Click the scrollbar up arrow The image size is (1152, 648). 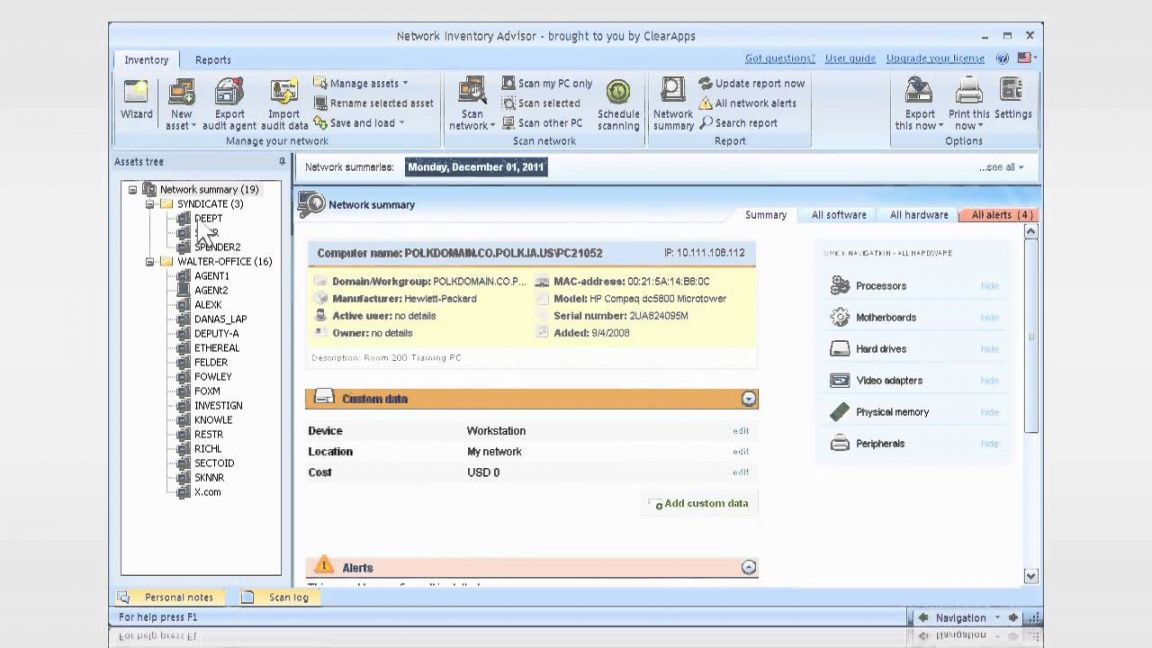point(1031,231)
